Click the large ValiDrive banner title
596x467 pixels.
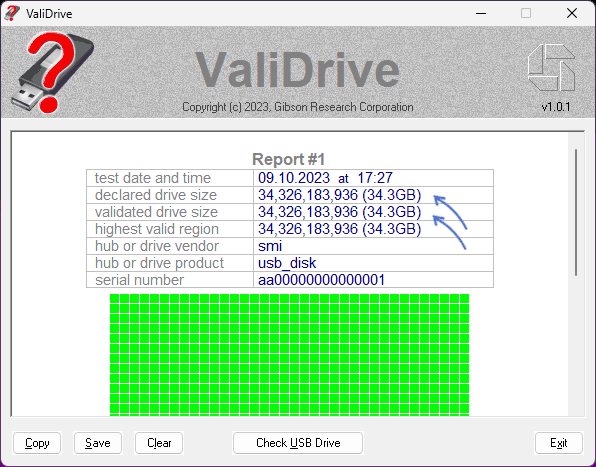pos(297,70)
